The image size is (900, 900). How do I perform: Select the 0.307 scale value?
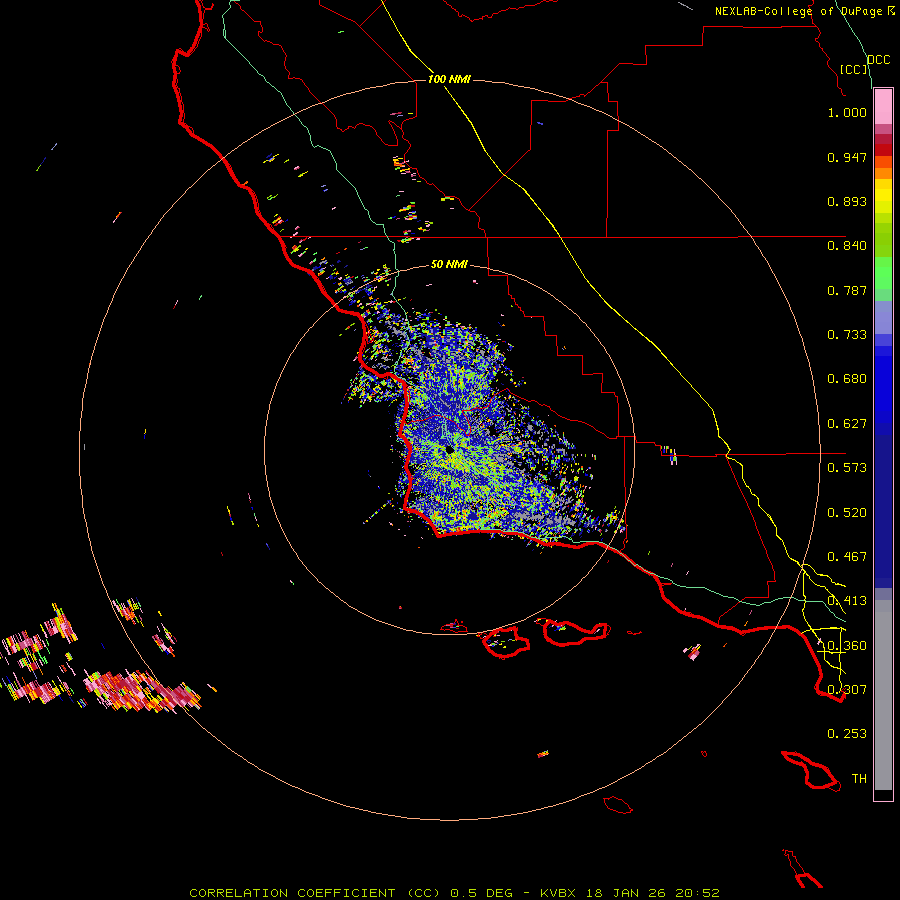click(x=847, y=690)
